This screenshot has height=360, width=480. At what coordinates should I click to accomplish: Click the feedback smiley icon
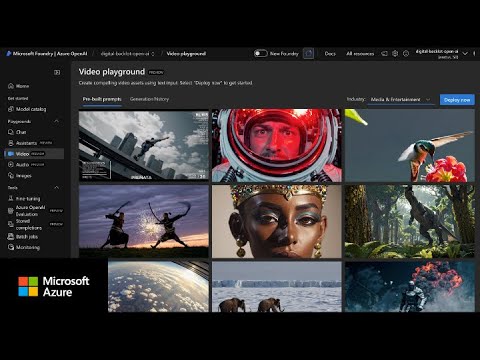point(406,53)
